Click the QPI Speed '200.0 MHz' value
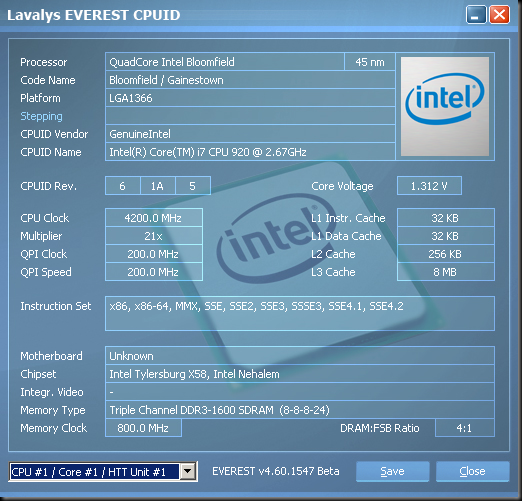The width and height of the screenshot is (522, 501). 154,272
